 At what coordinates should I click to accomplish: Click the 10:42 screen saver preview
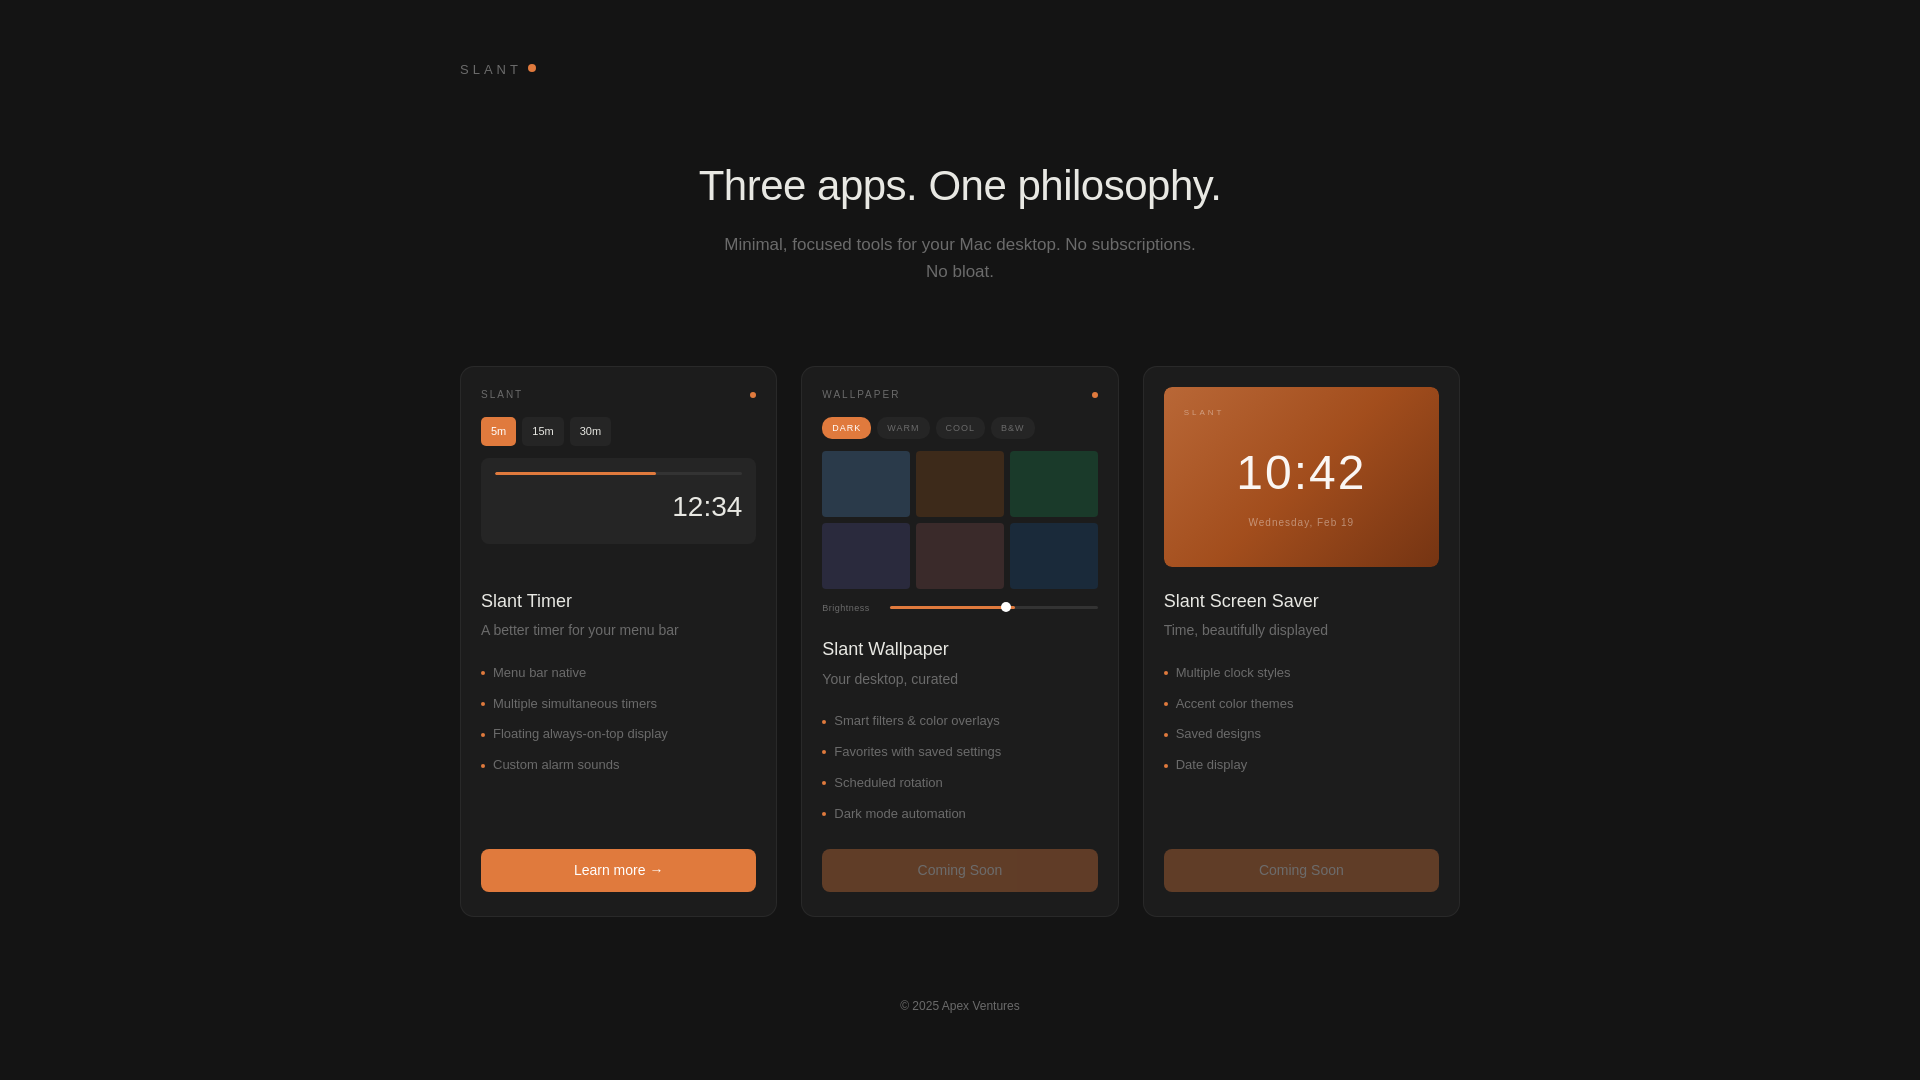[x=1301, y=474]
